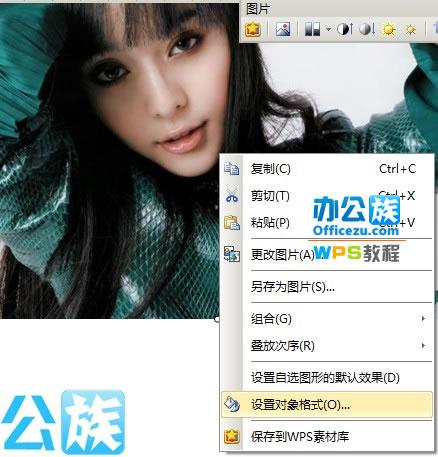438x457 pixels.
Task: Click the scissors icon beside 剪切
Action: 232,195
